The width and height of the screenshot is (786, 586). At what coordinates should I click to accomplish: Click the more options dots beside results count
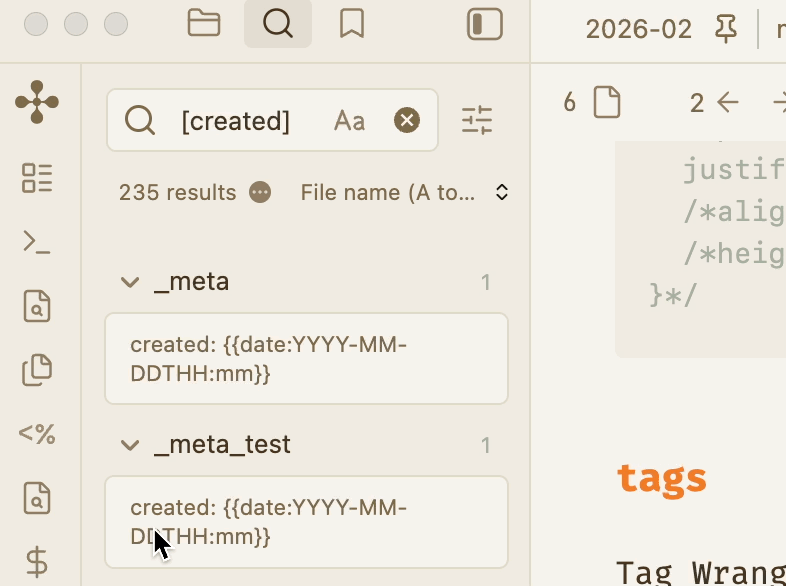point(260,192)
